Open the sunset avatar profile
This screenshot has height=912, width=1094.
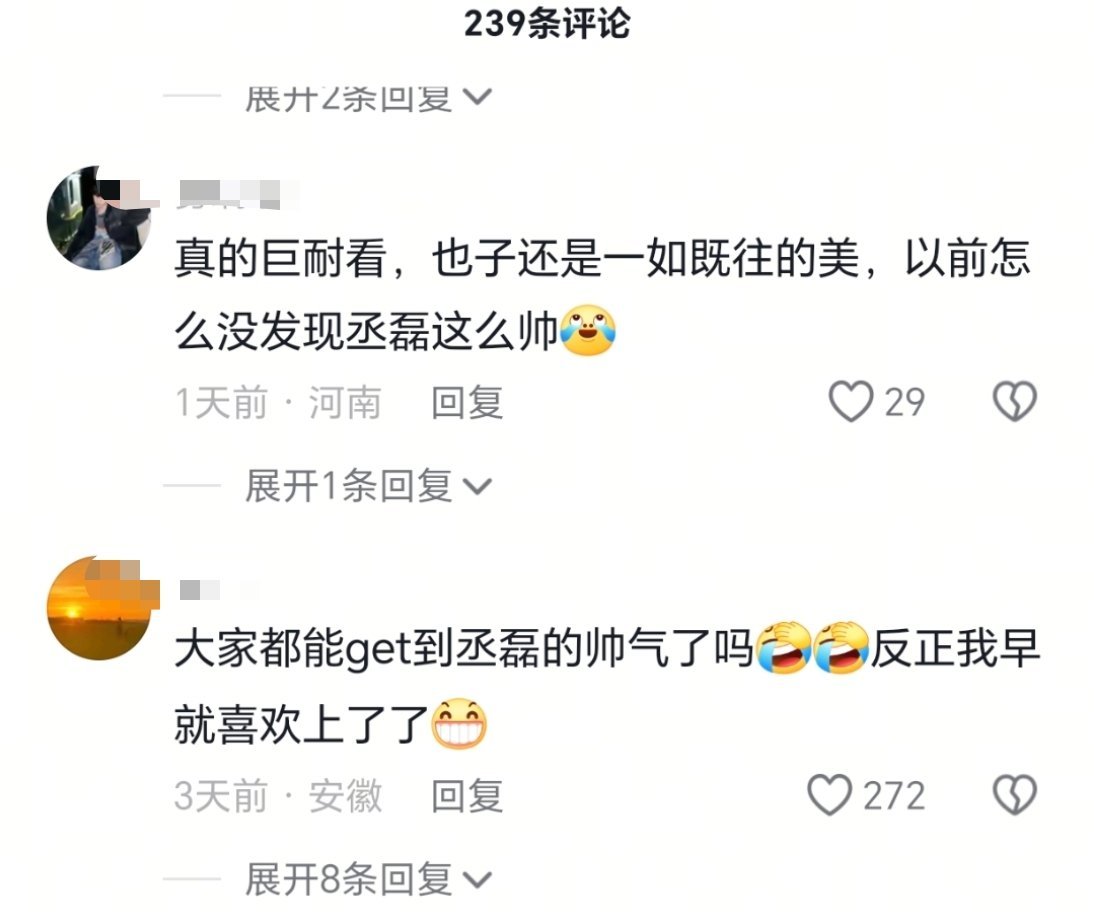click(99, 608)
